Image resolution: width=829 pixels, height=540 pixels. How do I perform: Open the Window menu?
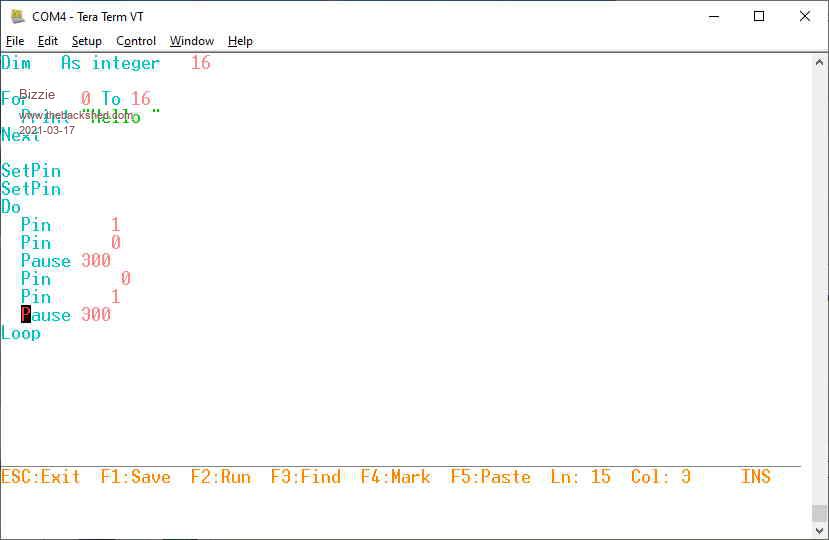tap(191, 41)
